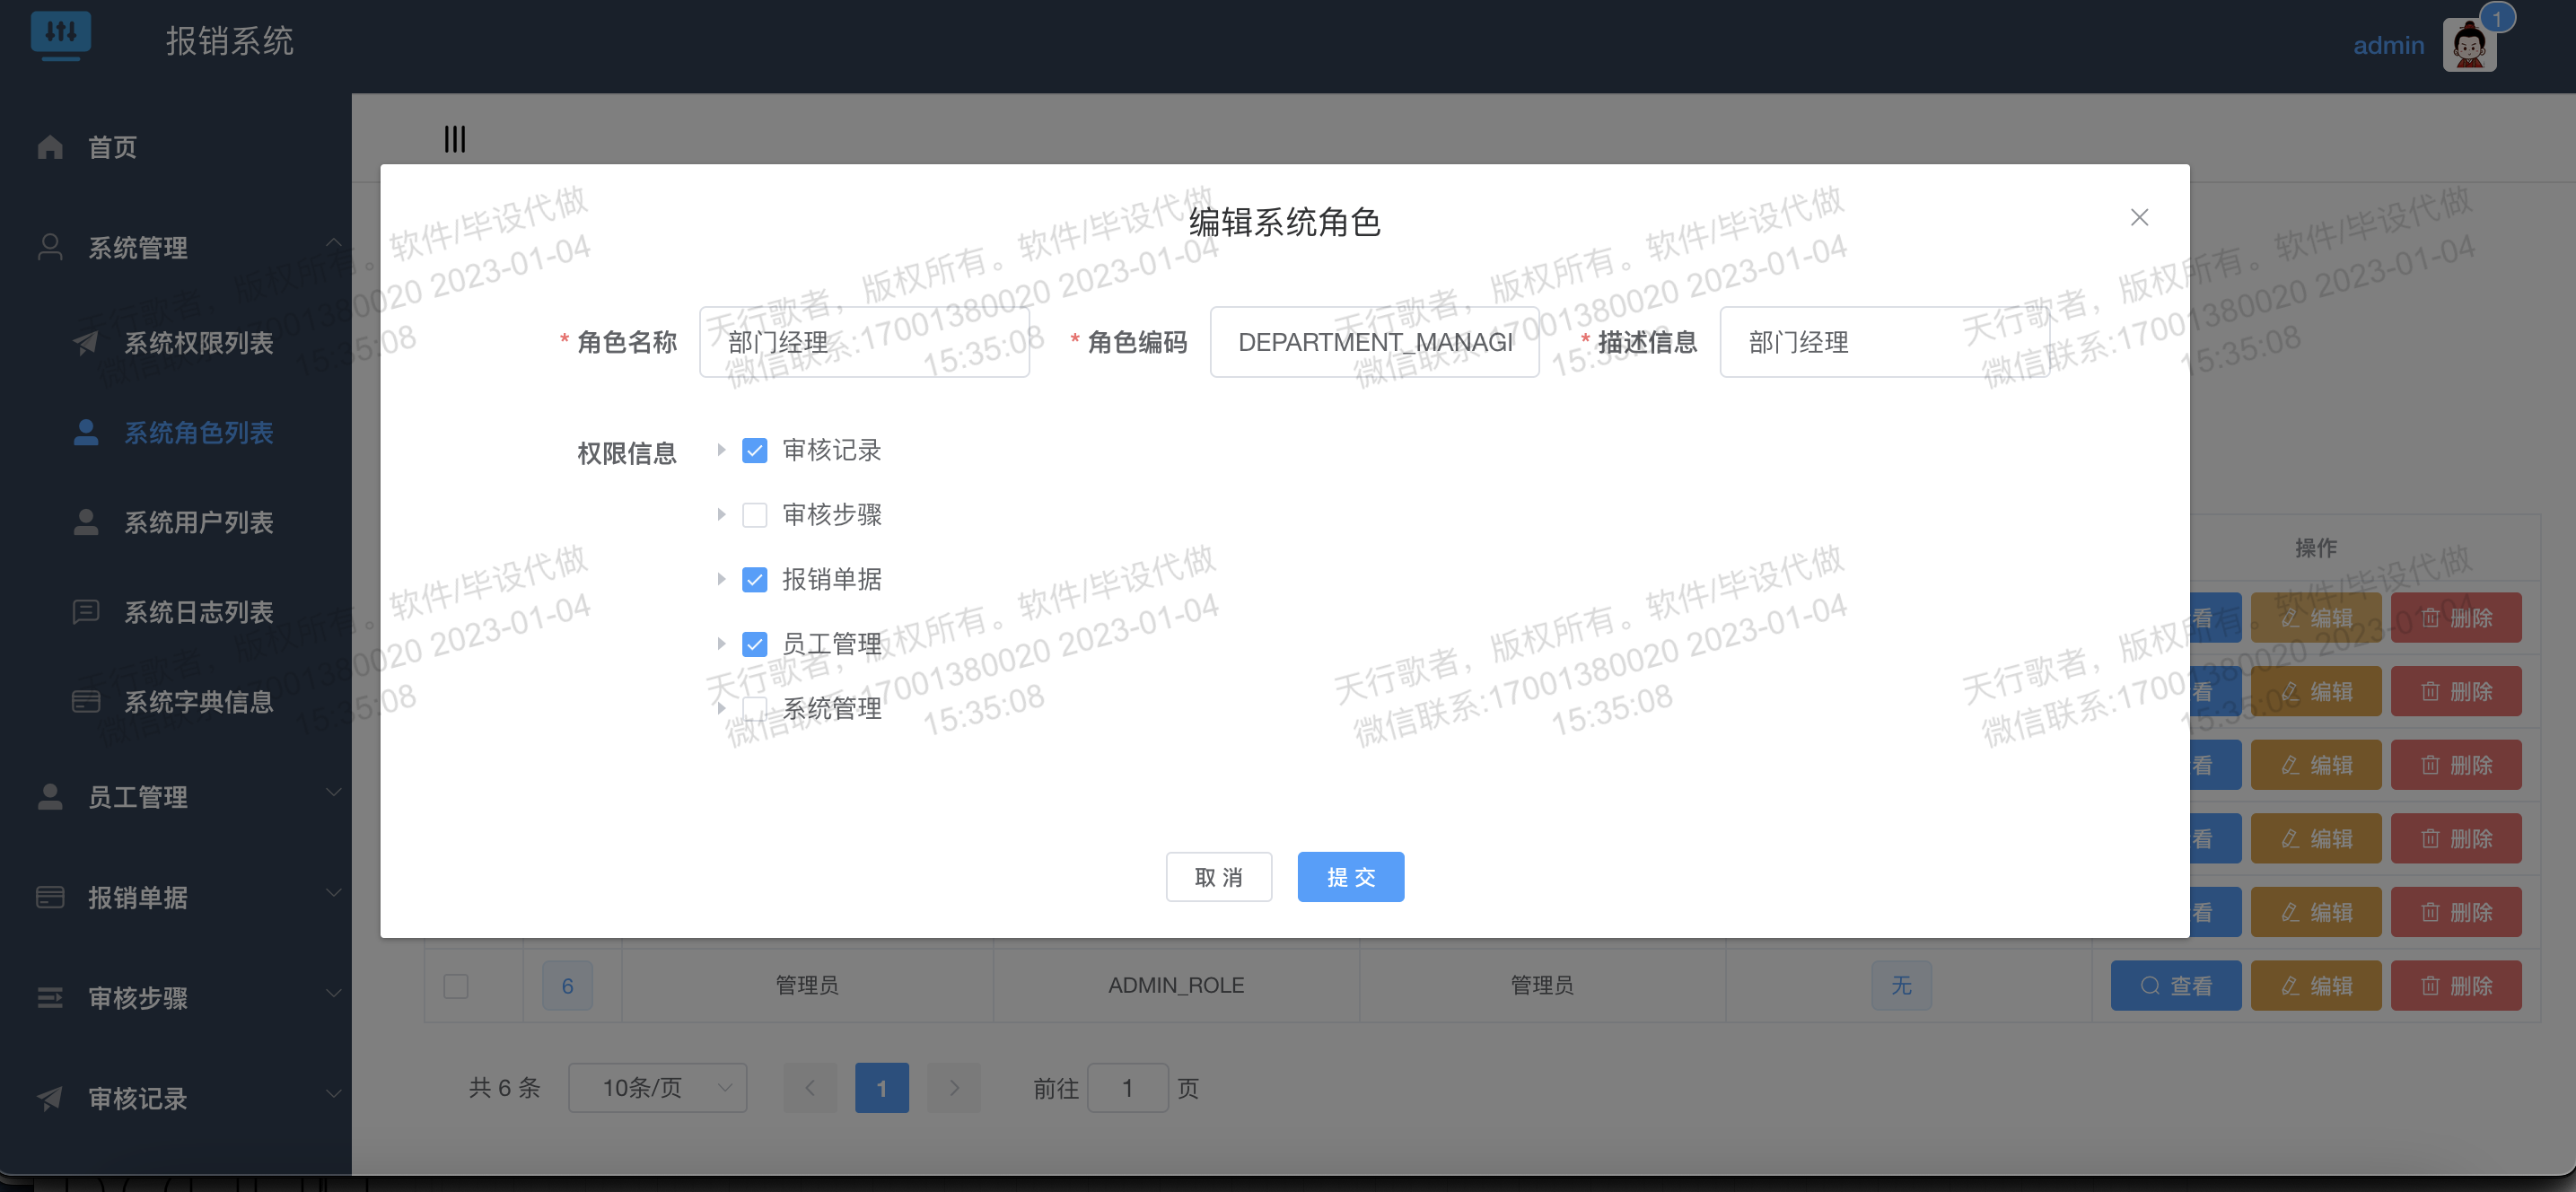This screenshot has width=2576, height=1192.
Task: Check the 审核步骤 permission checkbox
Action: [754, 515]
